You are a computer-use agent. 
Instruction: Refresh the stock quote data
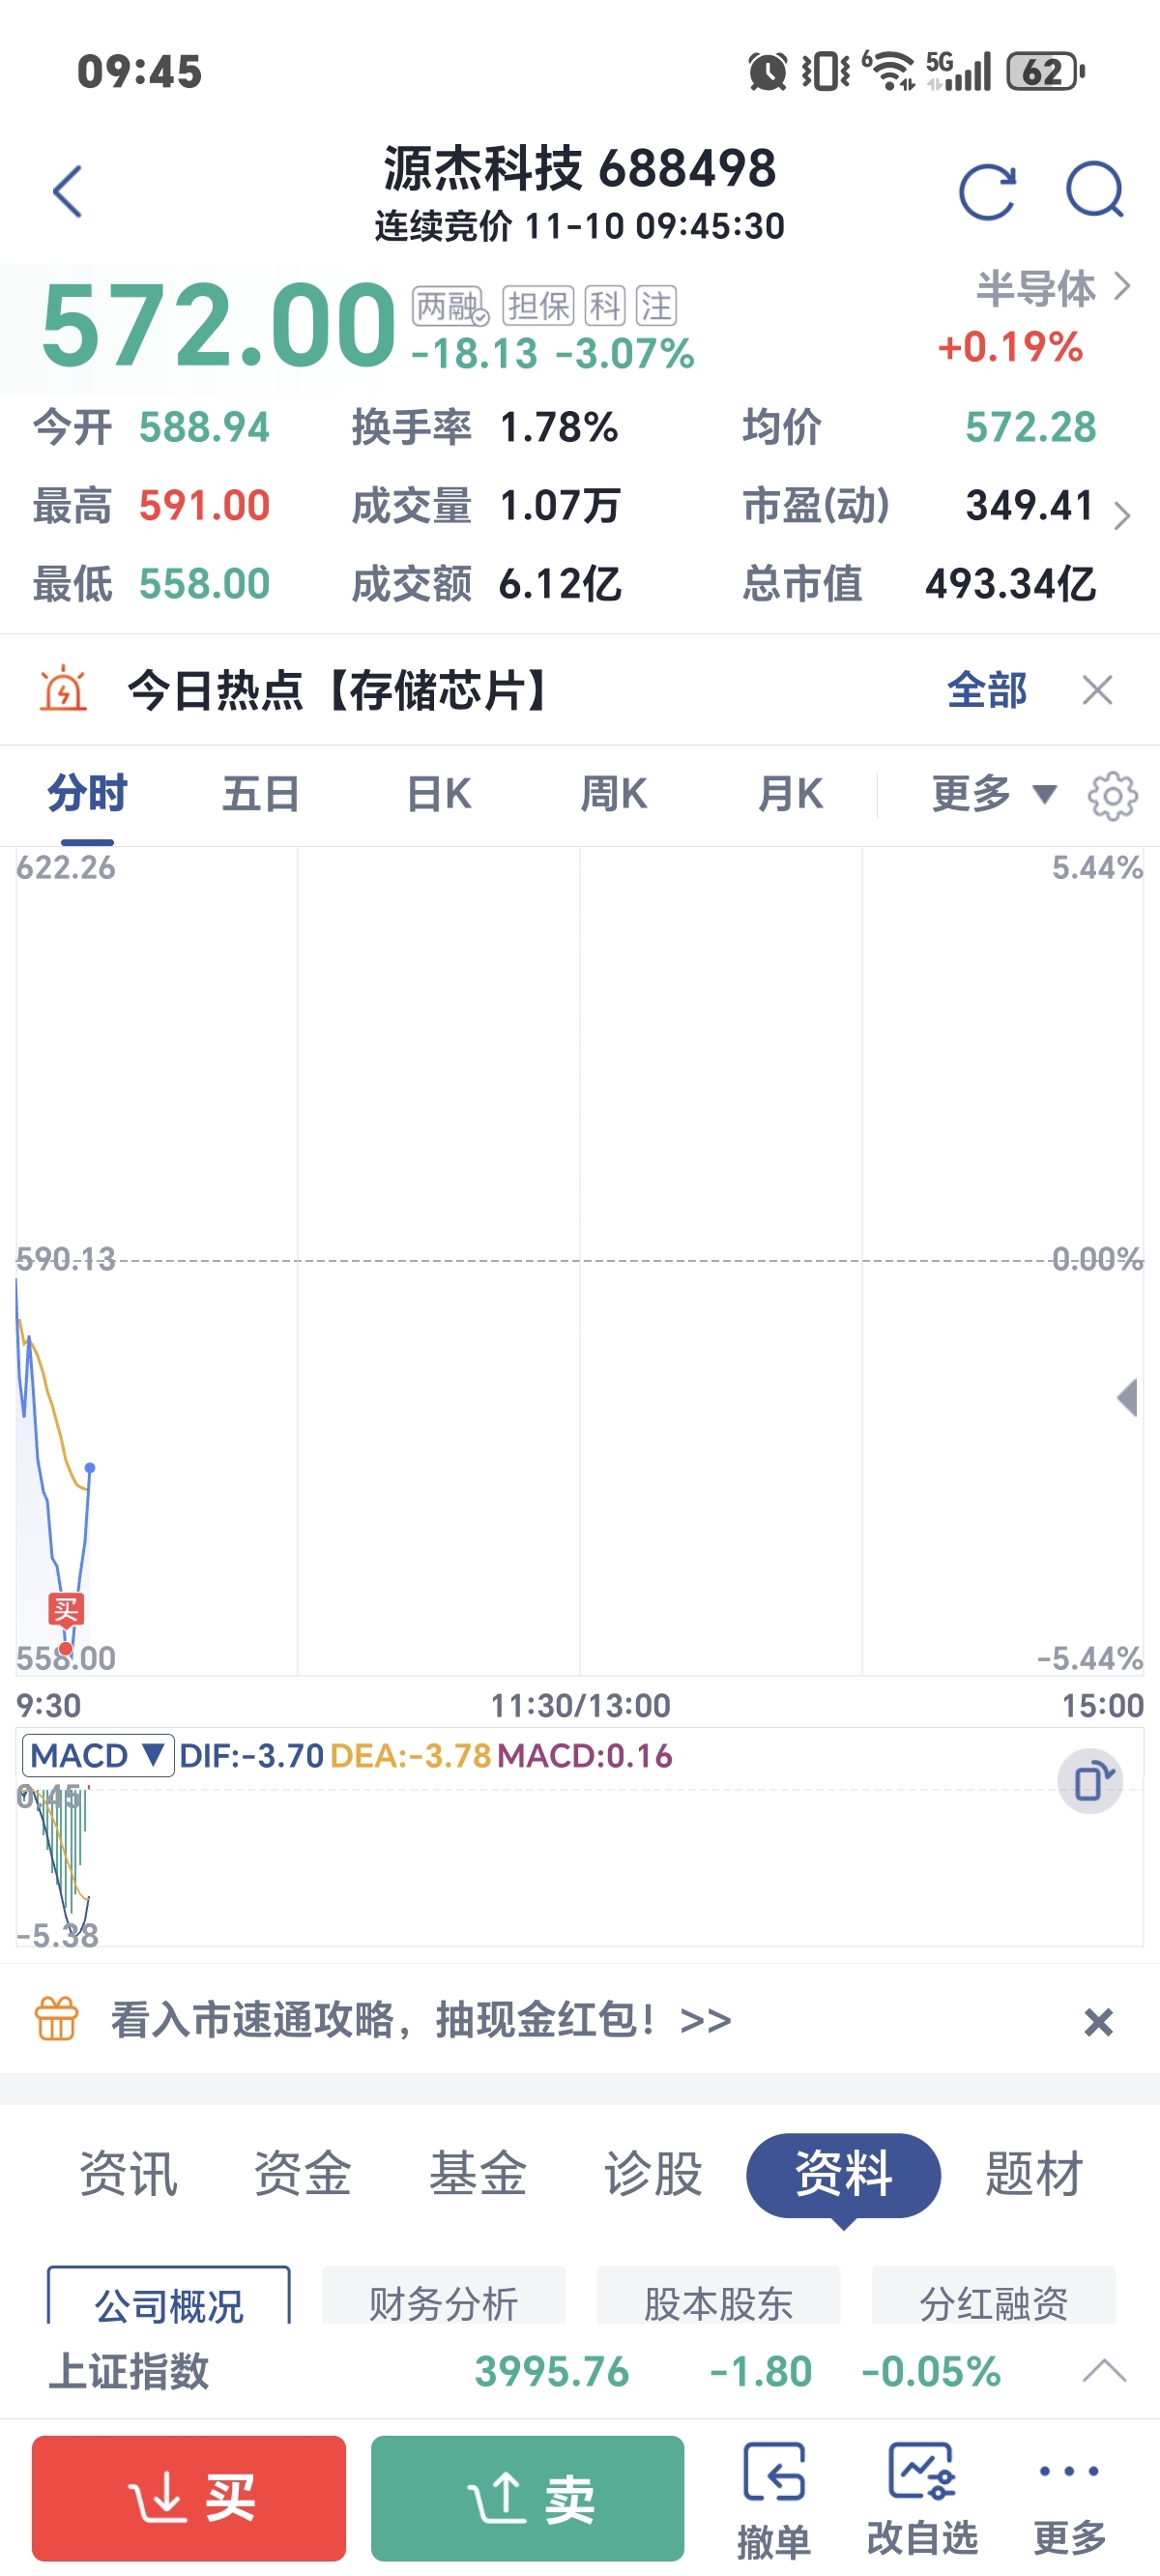coord(987,191)
